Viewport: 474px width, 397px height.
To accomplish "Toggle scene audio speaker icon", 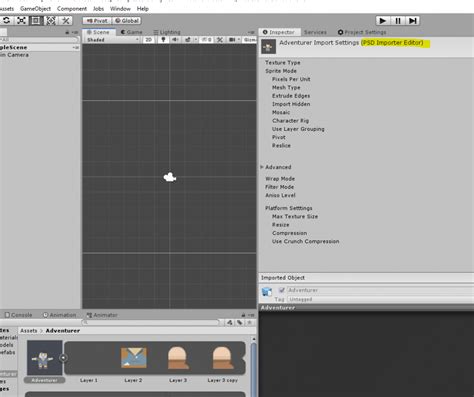I will point(175,40).
